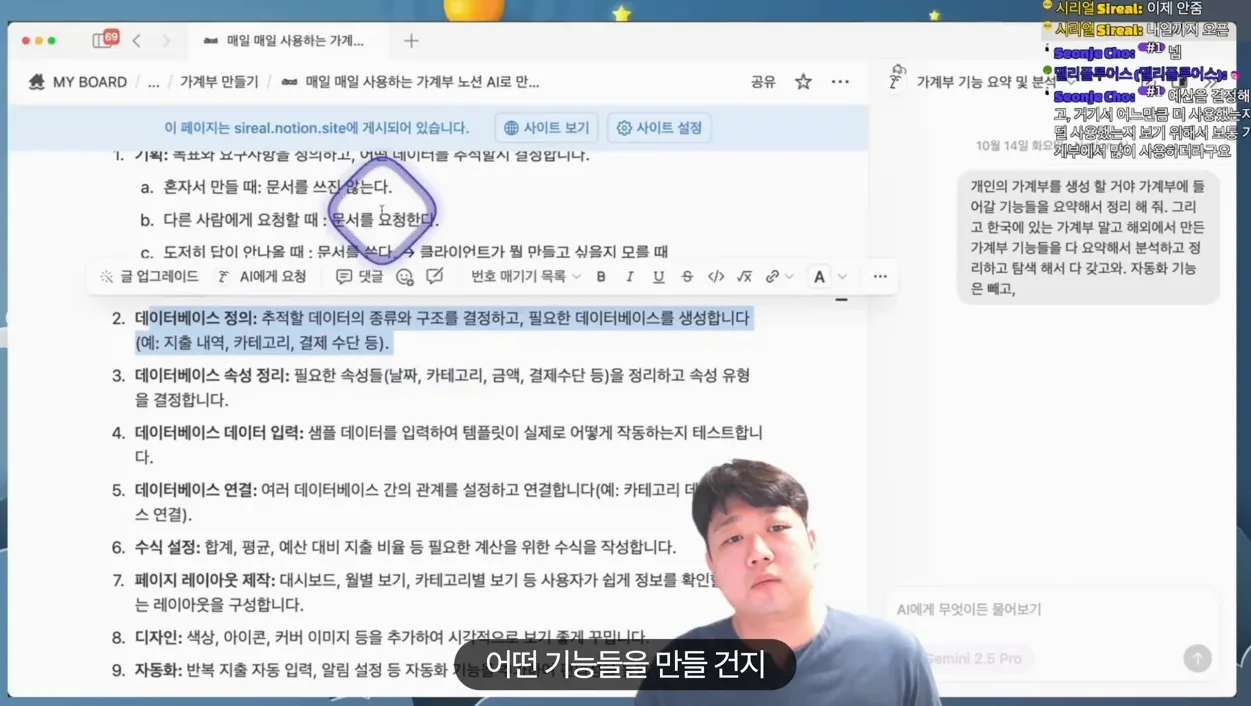The image size is (1251, 706).
Task: Insert inline equation with √x icon
Action: click(744, 277)
